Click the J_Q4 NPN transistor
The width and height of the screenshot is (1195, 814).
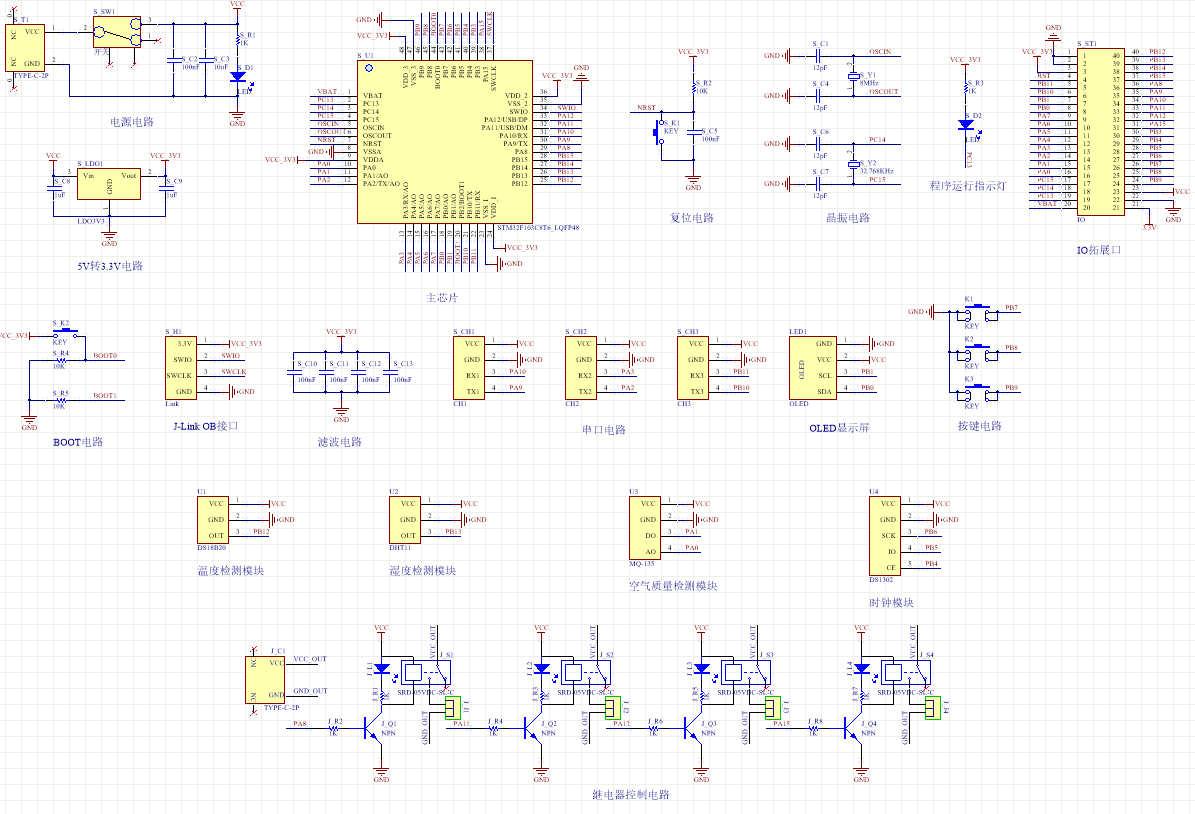click(x=854, y=729)
